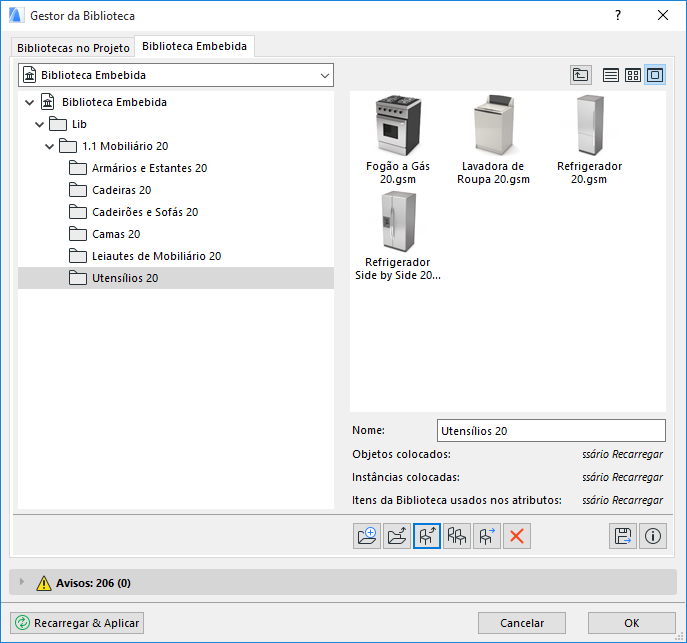Collapse the 1.1 Mobiliário 20 folder

pos(50,147)
